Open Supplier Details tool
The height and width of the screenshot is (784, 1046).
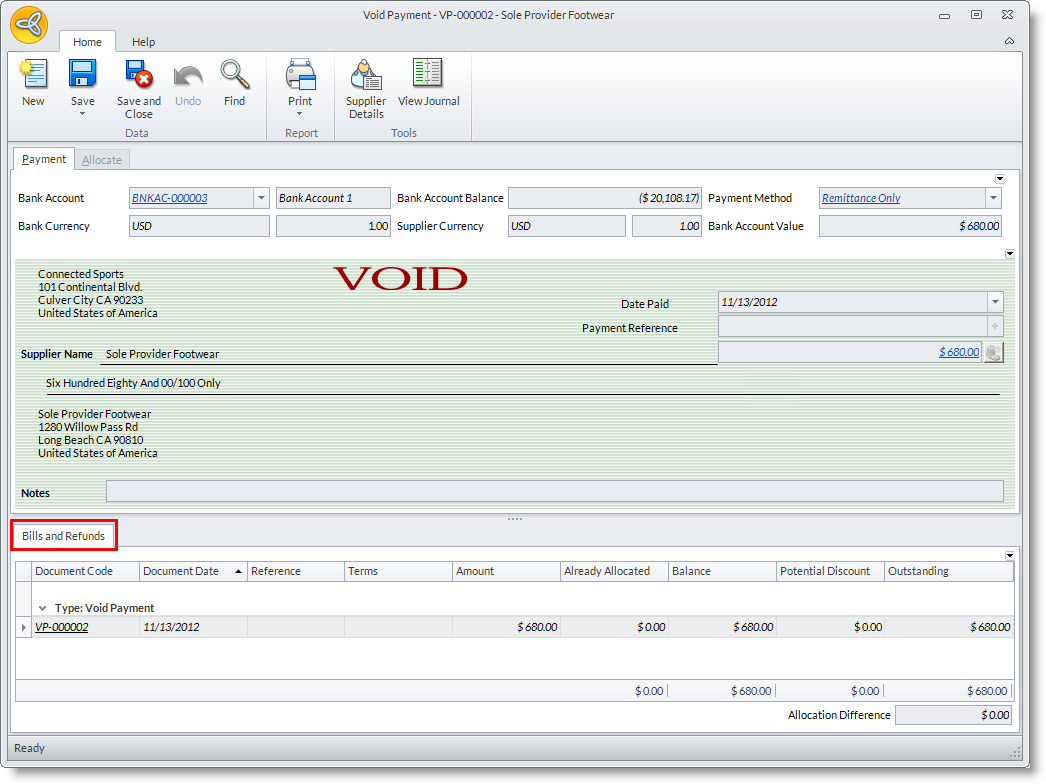pos(366,75)
